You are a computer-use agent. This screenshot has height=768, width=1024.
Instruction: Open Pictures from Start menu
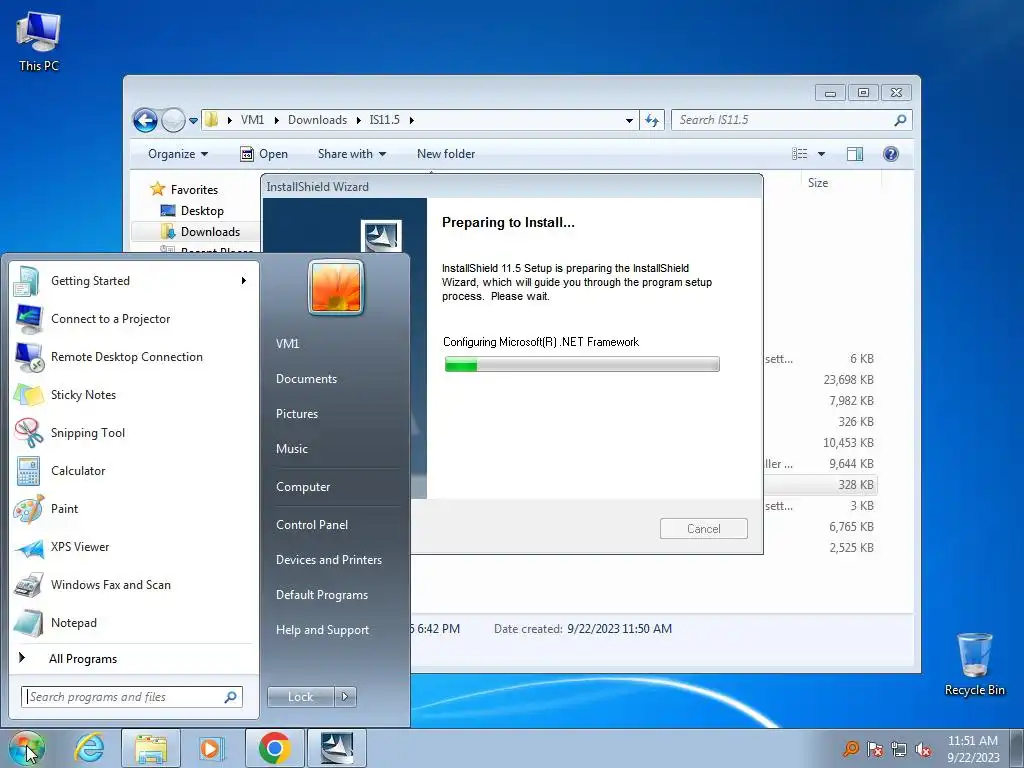coord(296,414)
